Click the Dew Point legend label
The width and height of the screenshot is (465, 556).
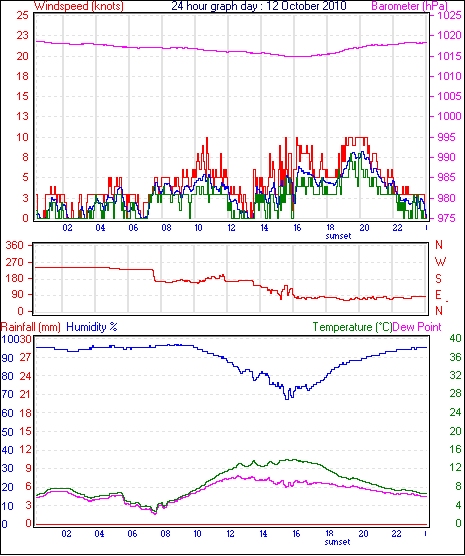pos(417,327)
